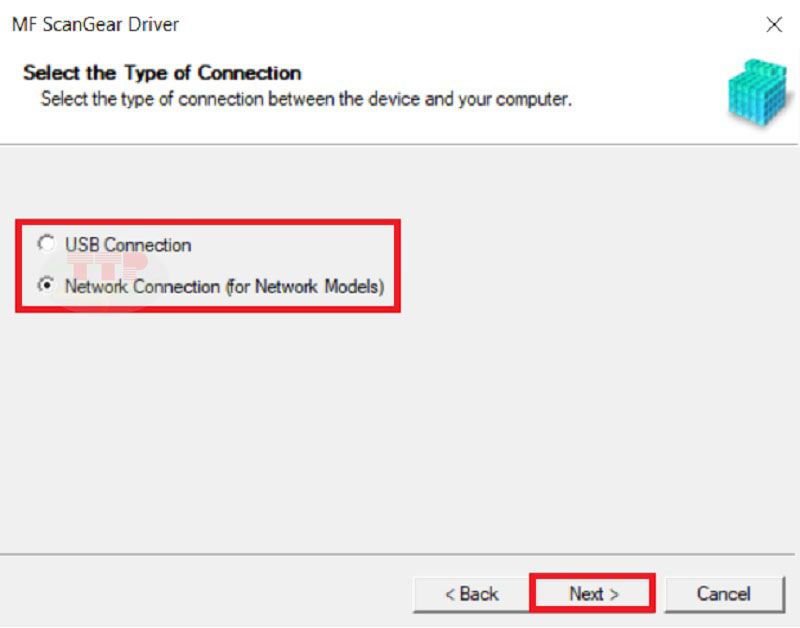Click the teal cube installer icon

[x=759, y=92]
